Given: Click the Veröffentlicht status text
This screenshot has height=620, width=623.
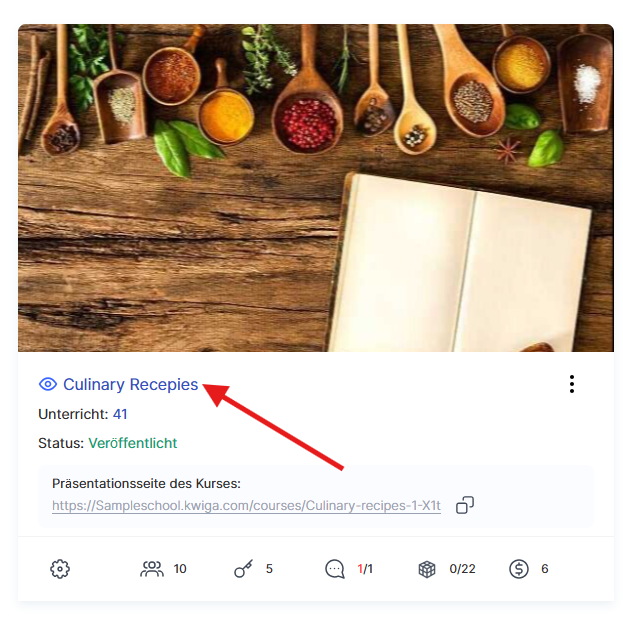Looking at the screenshot, I should tap(133, 443).
